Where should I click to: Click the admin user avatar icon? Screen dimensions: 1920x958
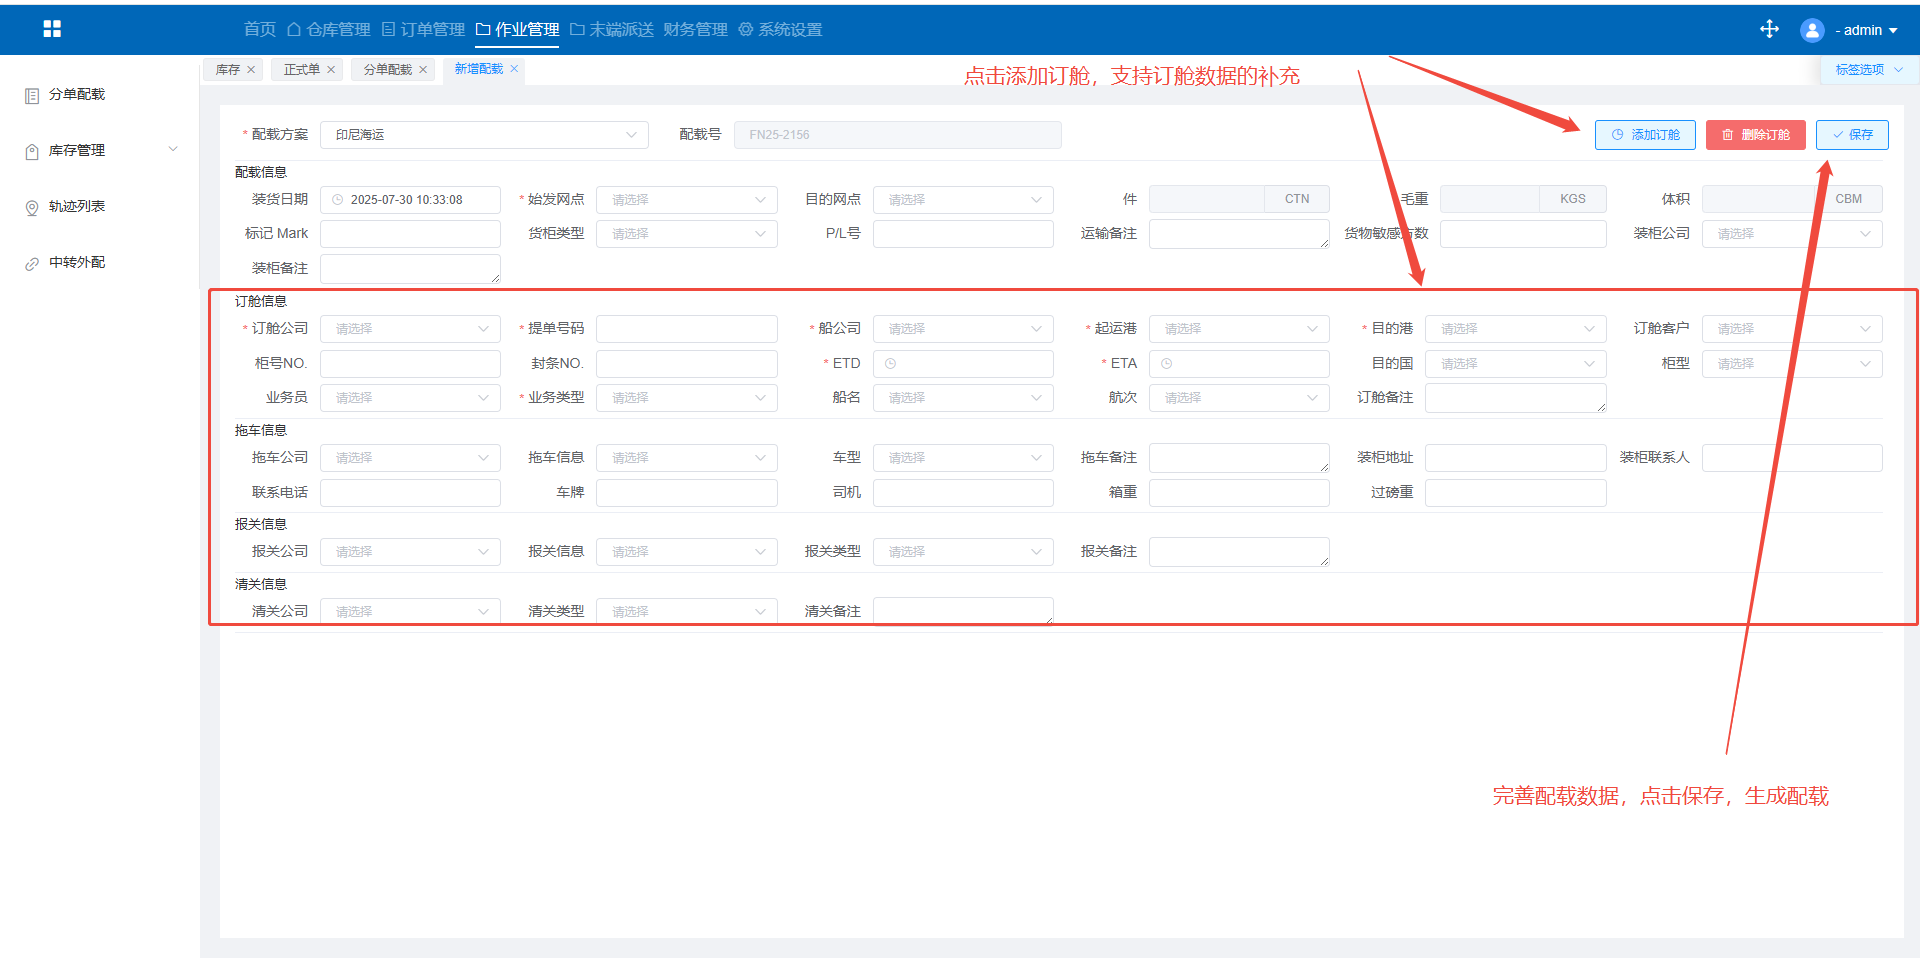click(1811, 30)
